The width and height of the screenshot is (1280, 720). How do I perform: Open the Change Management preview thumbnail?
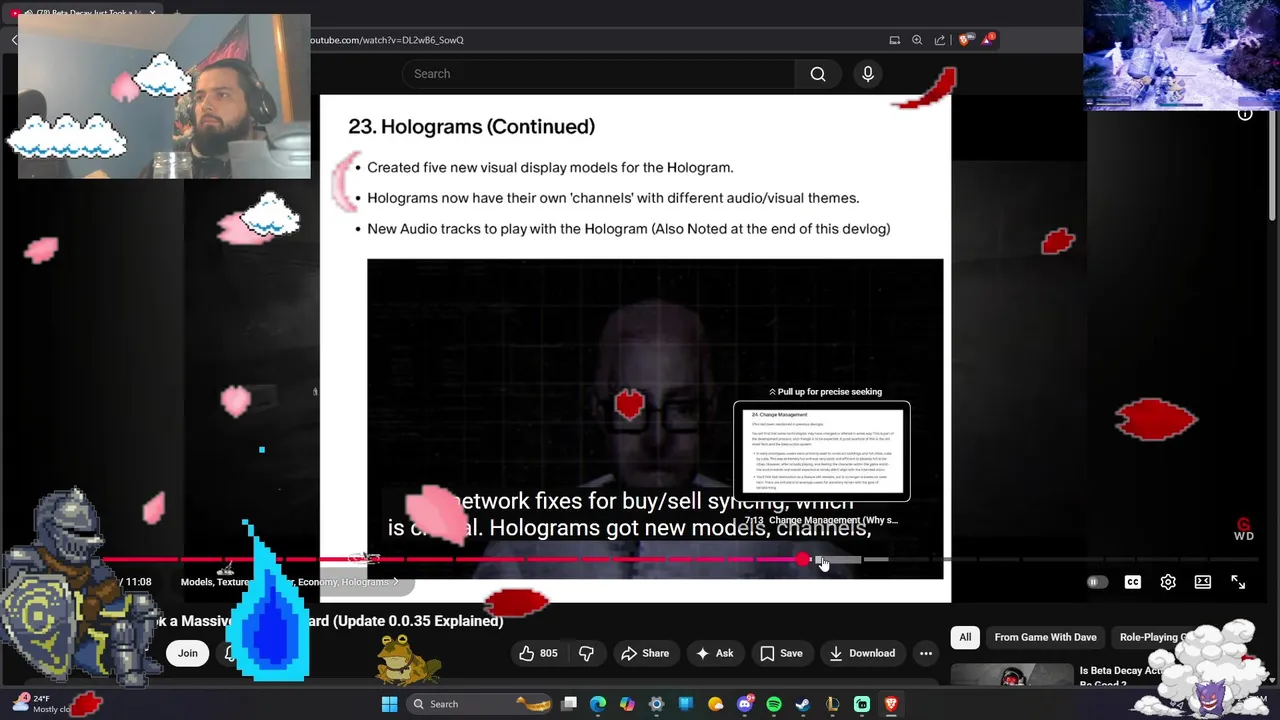pos(822,452)
